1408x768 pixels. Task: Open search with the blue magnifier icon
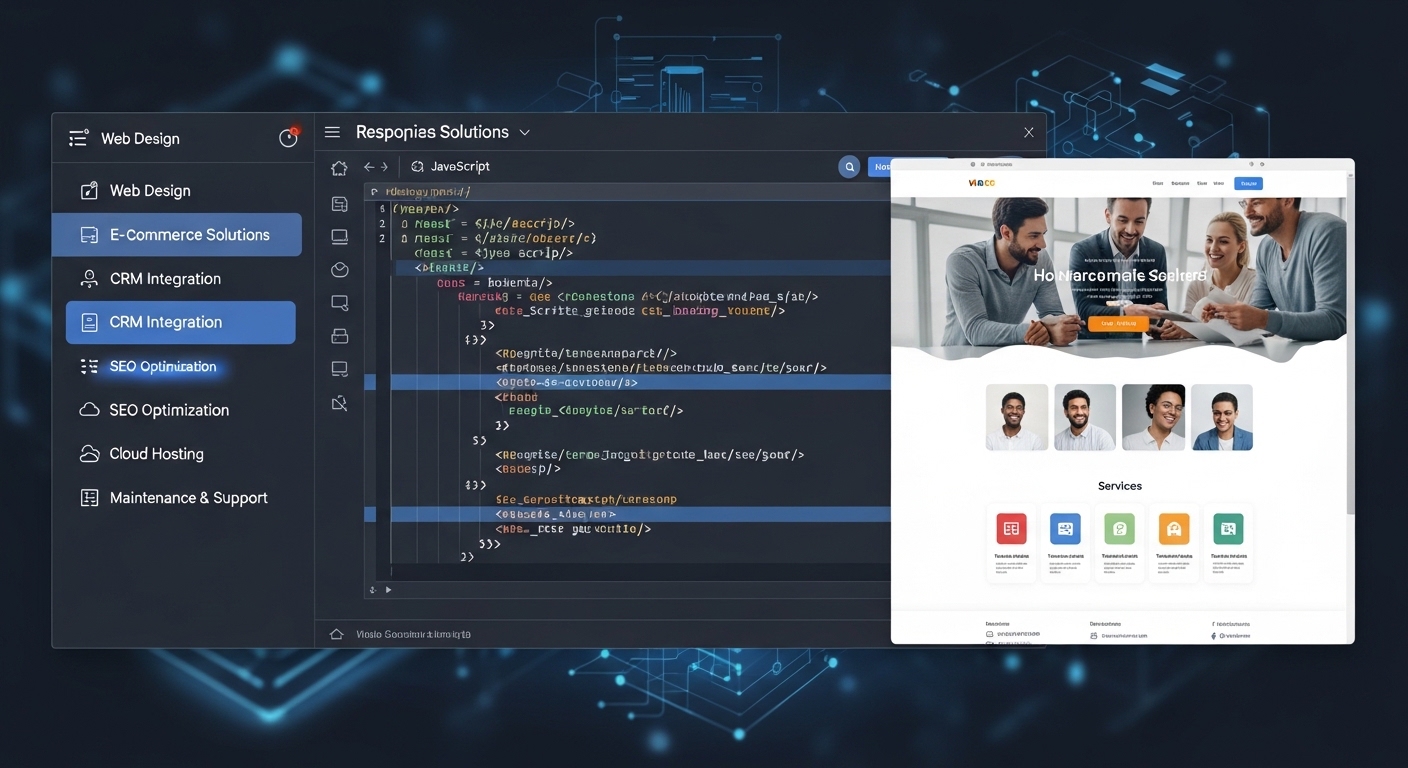tap(849, 167)
